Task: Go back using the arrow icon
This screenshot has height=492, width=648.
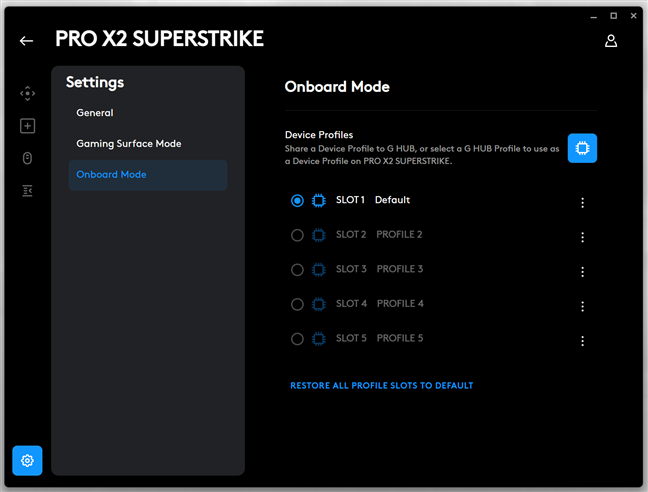Action: pyautogui.click(x=26, y=41)
